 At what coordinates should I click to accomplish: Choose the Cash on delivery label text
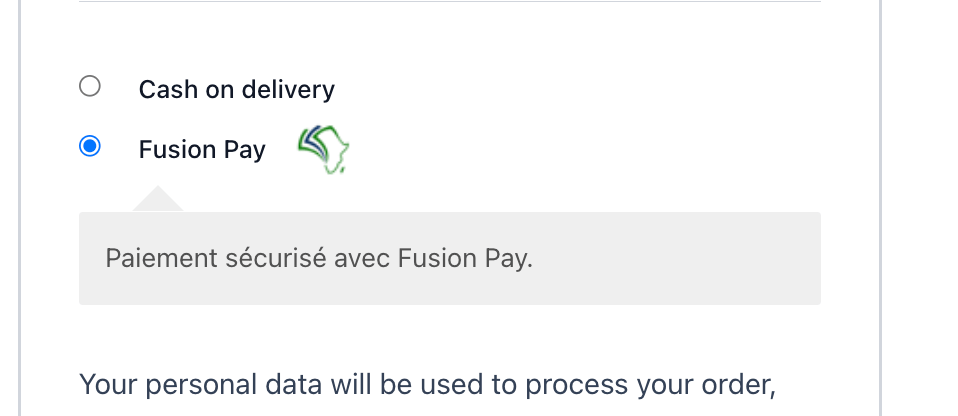click(x=236, y=89)
